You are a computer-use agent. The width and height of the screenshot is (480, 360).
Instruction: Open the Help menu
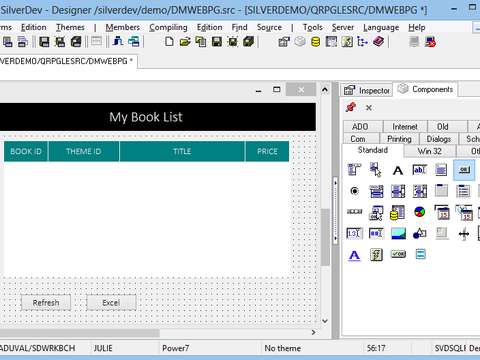click(x=417, y=28)
